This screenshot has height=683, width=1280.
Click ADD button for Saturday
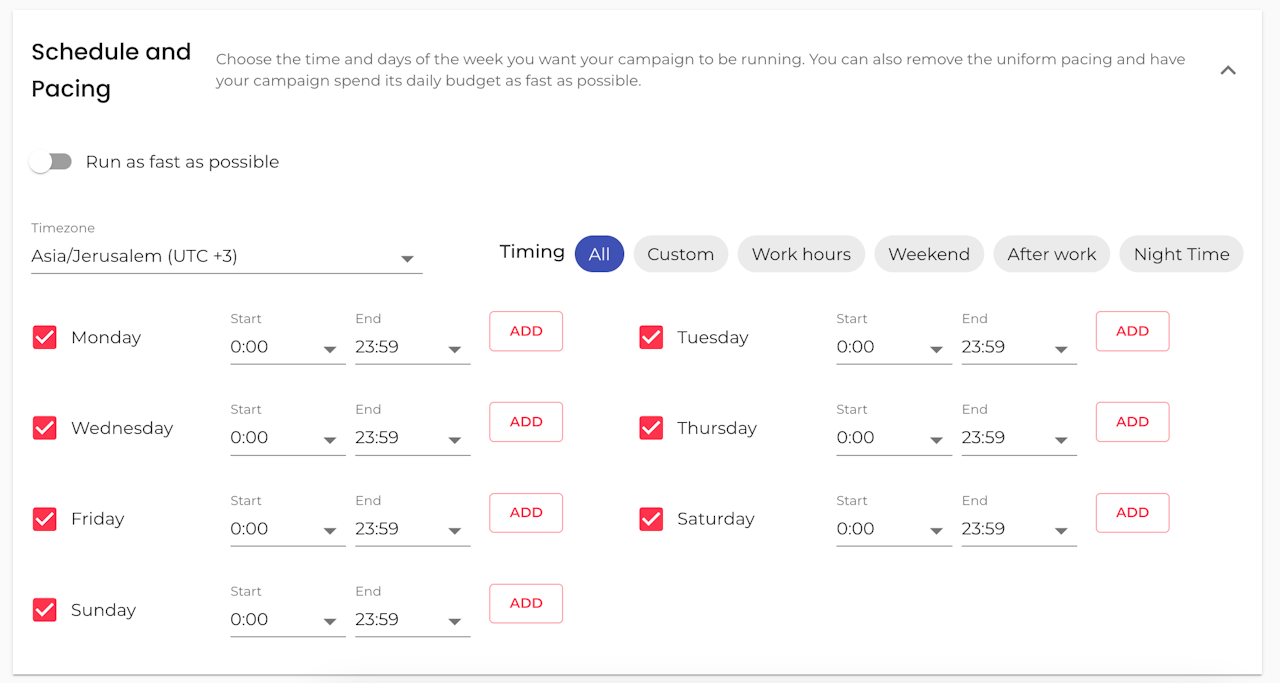(1132, 513)
